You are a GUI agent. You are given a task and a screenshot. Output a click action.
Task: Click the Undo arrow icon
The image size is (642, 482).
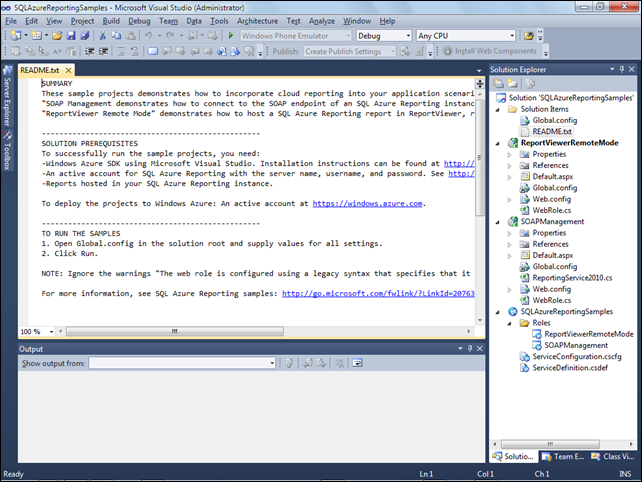click(148, 36)
